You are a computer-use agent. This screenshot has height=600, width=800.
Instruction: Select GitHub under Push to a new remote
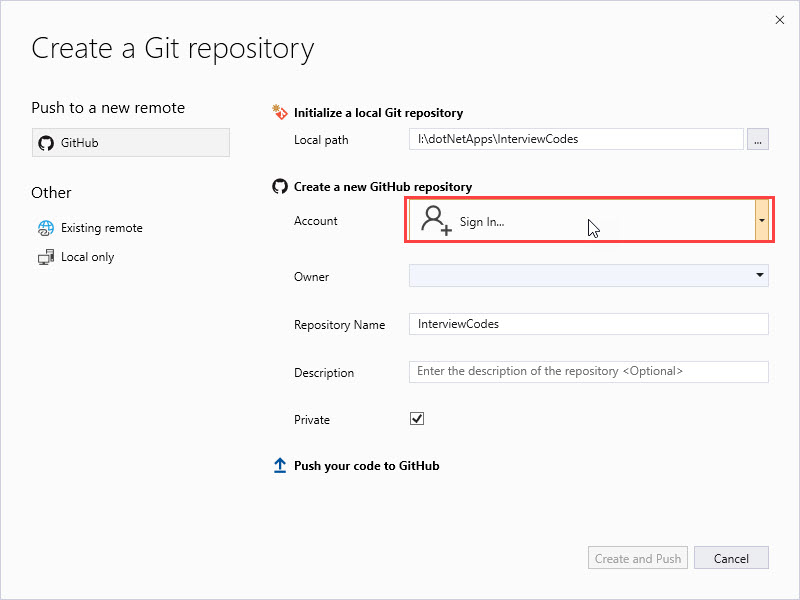pyautogui.click(x=130, y=143)
